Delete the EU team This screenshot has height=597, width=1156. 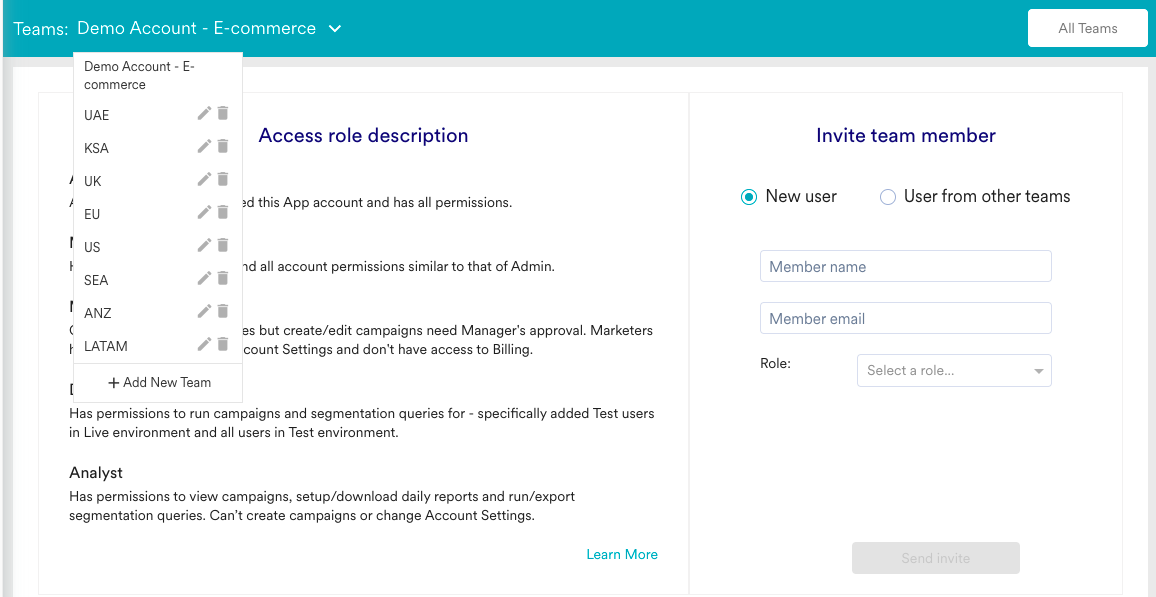[x=223, y=212]
